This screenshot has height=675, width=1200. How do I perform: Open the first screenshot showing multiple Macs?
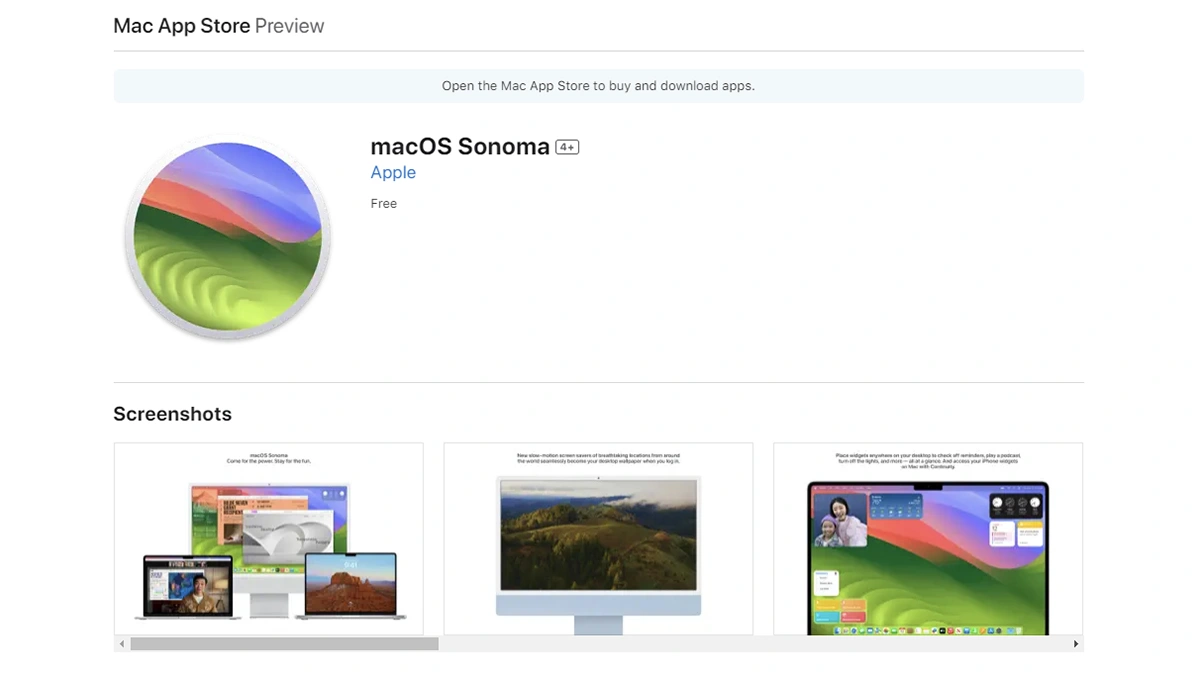point(269,539)
